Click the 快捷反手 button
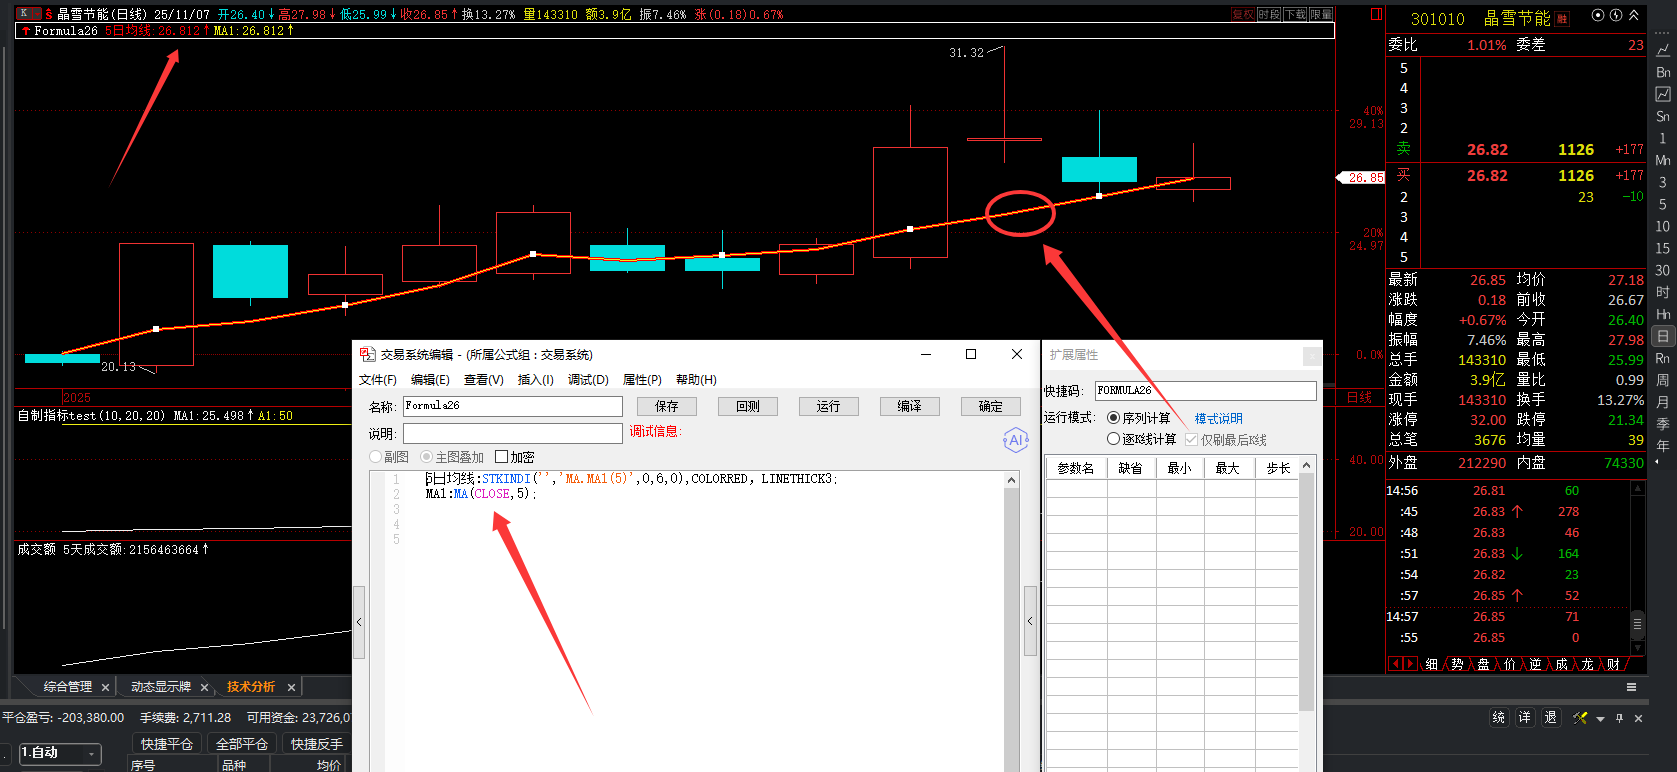Image resolution: width=1677 pixels, height=772 pixels. [317, 744]
